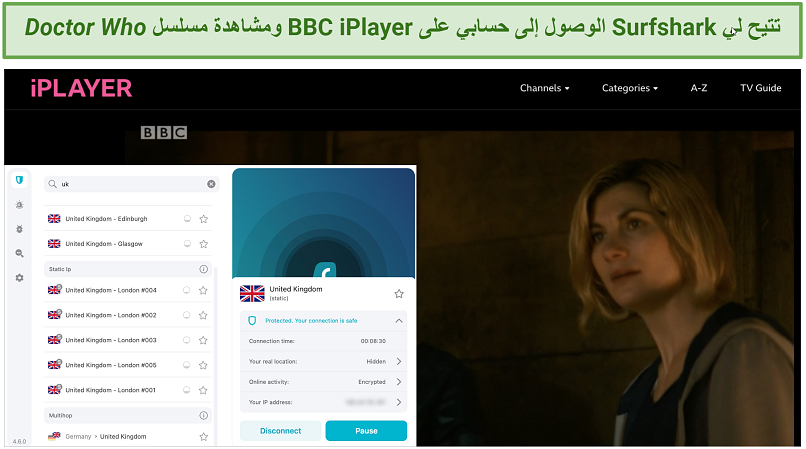This screenshot has height=449, width=806.
Task: Open the Categories dropdown menu
Action: pyautogui.click(x=630, y=88)
